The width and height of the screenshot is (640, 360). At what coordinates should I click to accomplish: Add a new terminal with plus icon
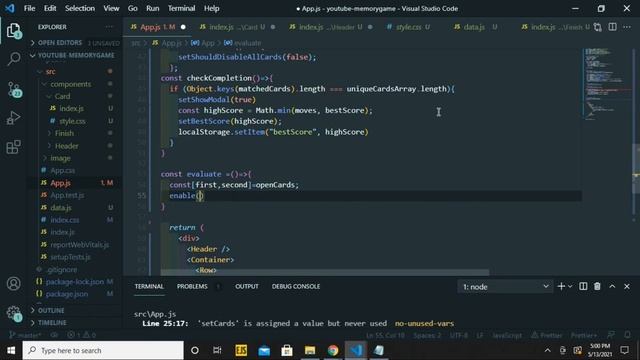pyautogui.click(x=561, y=287)
